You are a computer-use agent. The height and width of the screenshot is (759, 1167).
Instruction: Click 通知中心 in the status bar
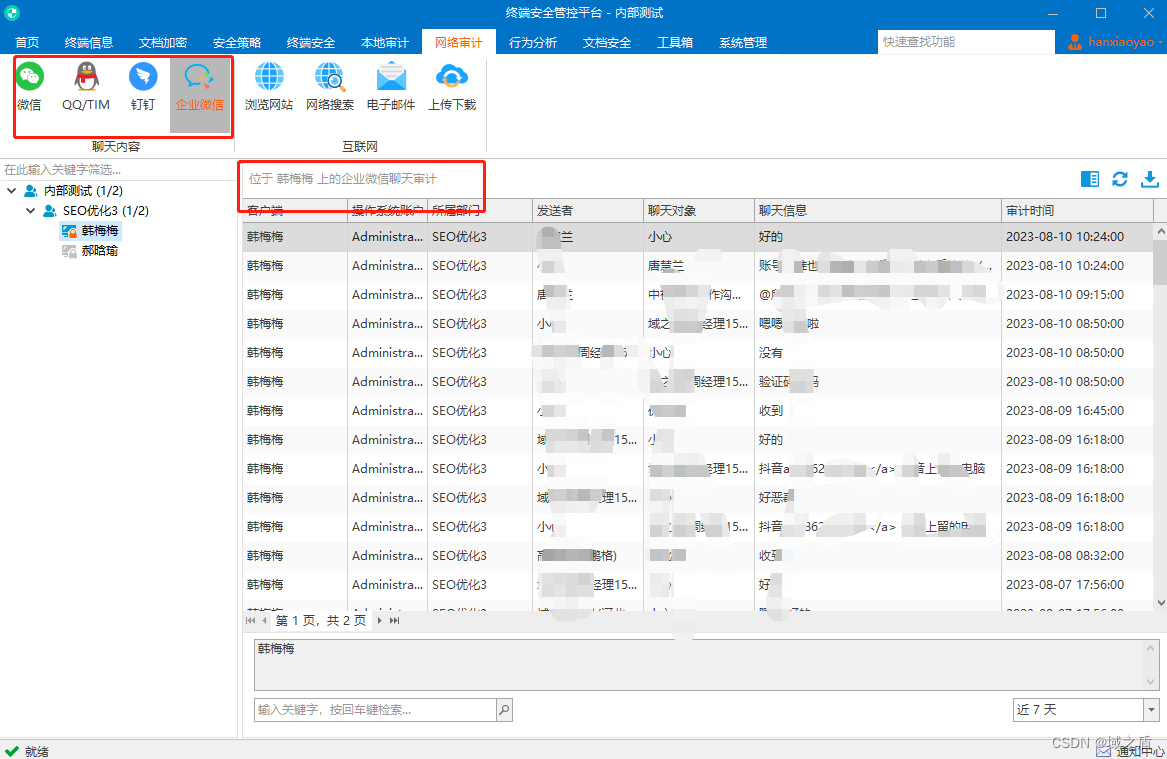[x=1140, y=752]
